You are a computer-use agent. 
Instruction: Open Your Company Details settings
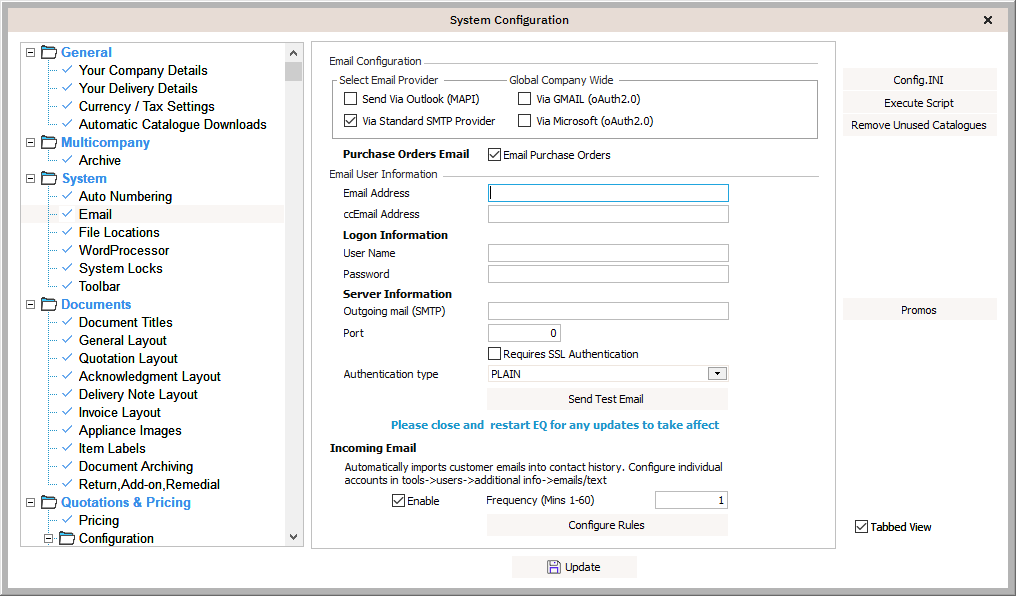coord(143,70)
